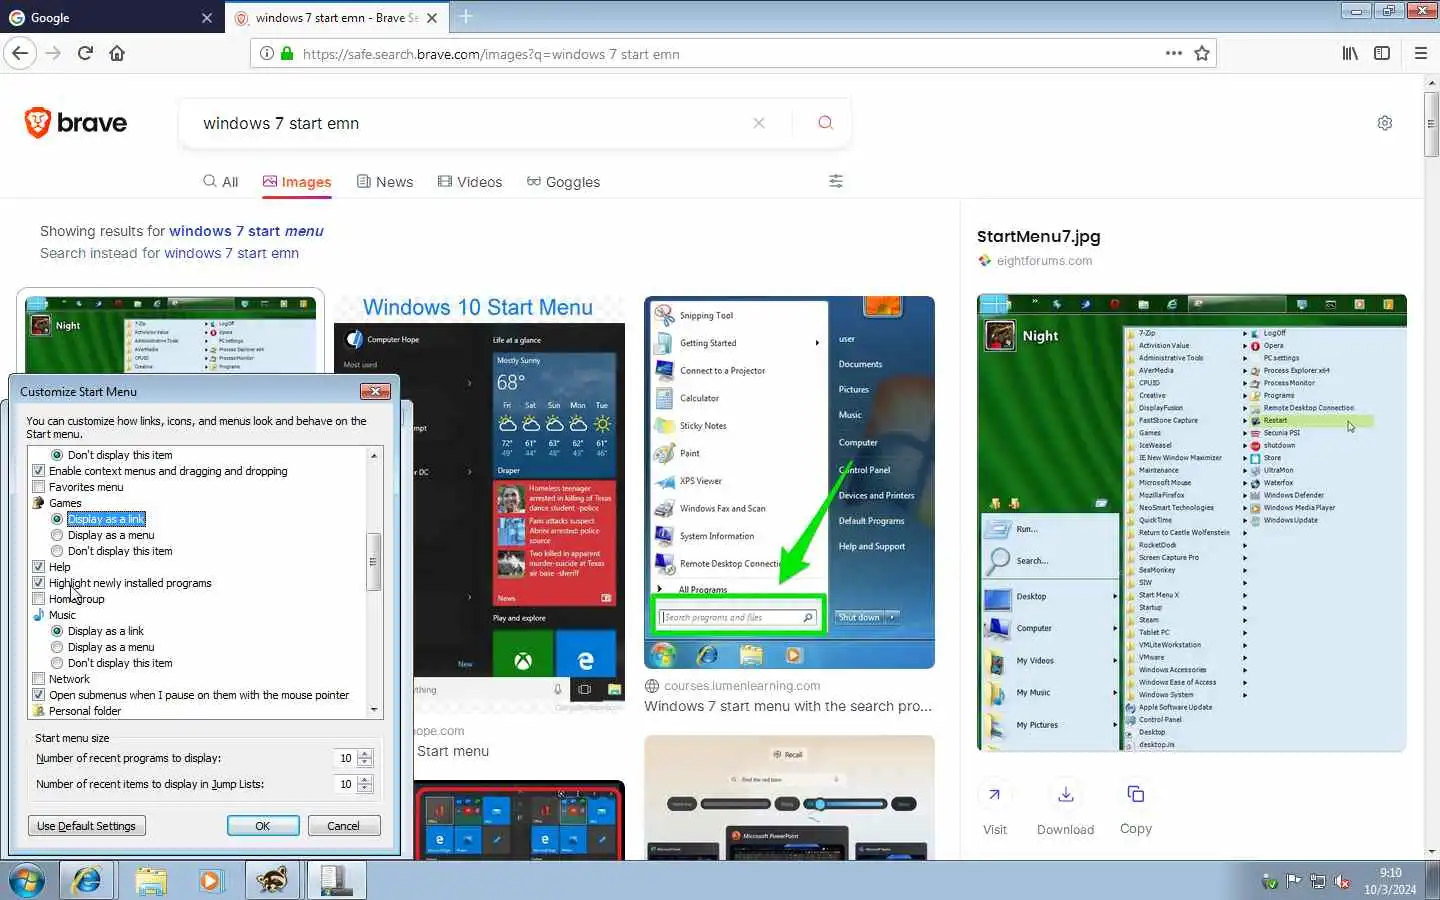Select Music Don't display this item radio
Screen dimensions: 1440x900
tap(57, 663)
